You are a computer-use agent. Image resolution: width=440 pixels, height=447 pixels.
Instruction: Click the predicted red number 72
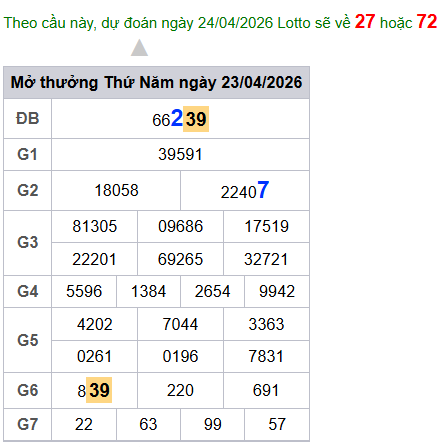click(427, 22)
